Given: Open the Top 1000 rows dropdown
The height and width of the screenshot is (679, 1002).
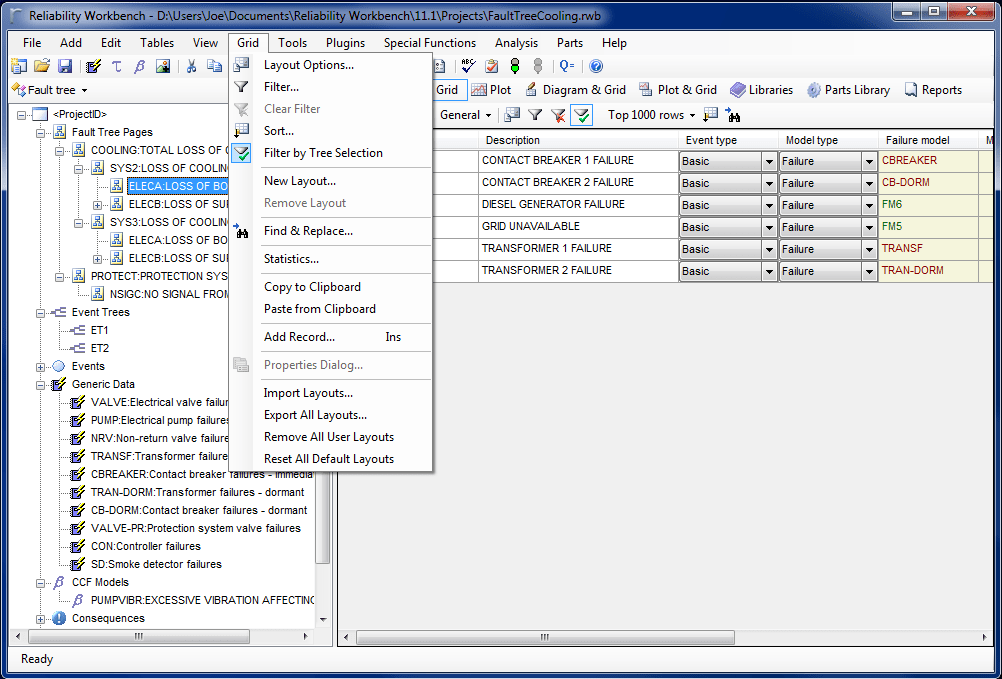Looking at the screenshot, I should [x=651, y=115].
